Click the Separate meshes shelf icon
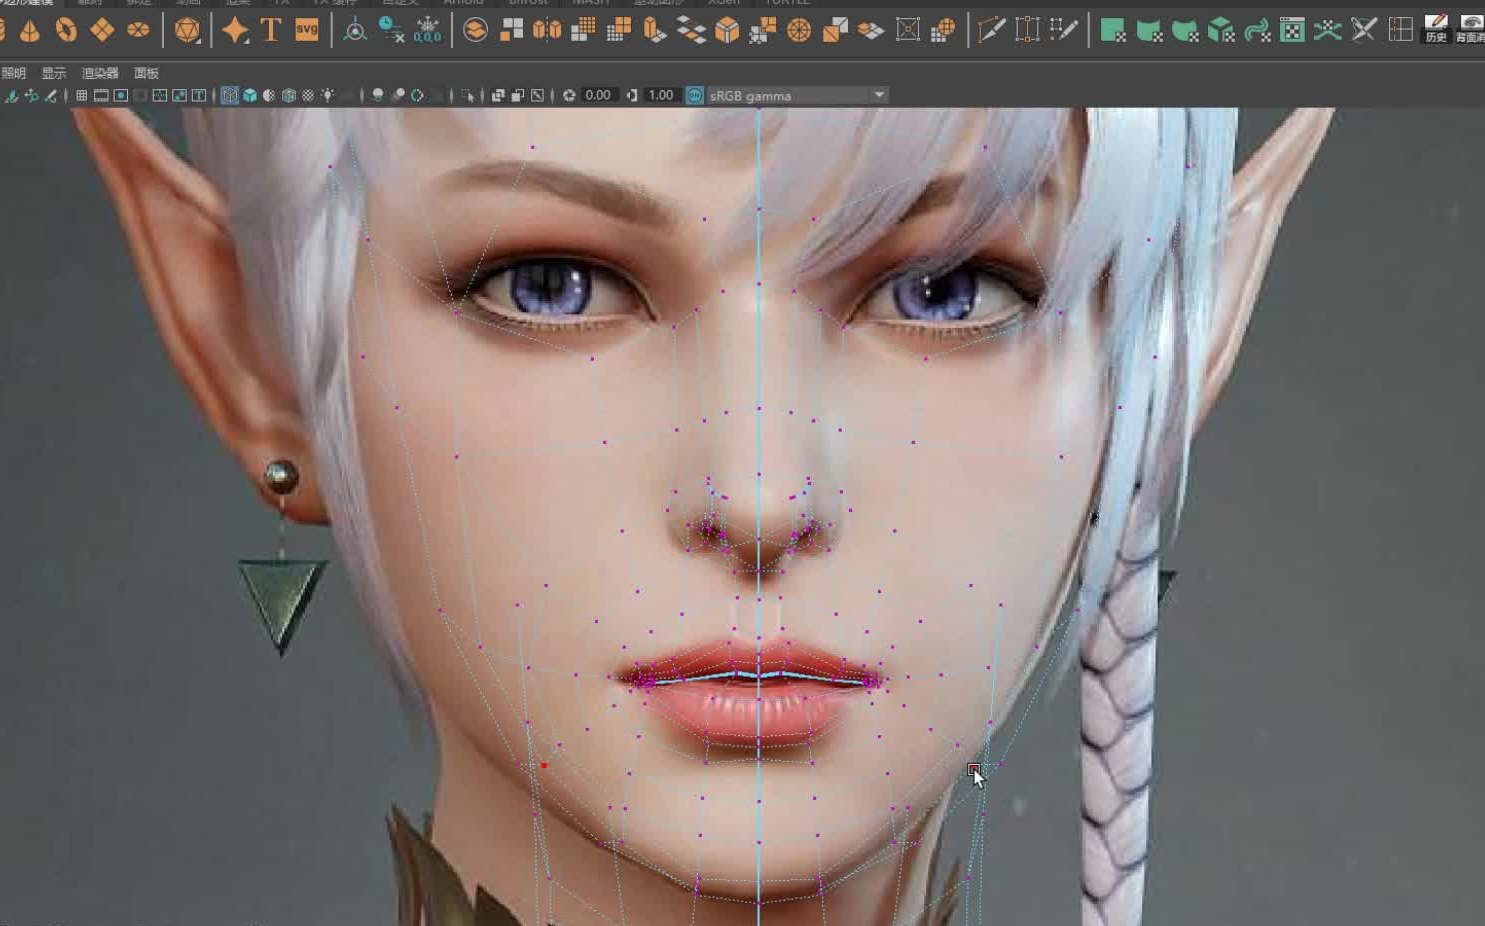 [x=512, y=30]
